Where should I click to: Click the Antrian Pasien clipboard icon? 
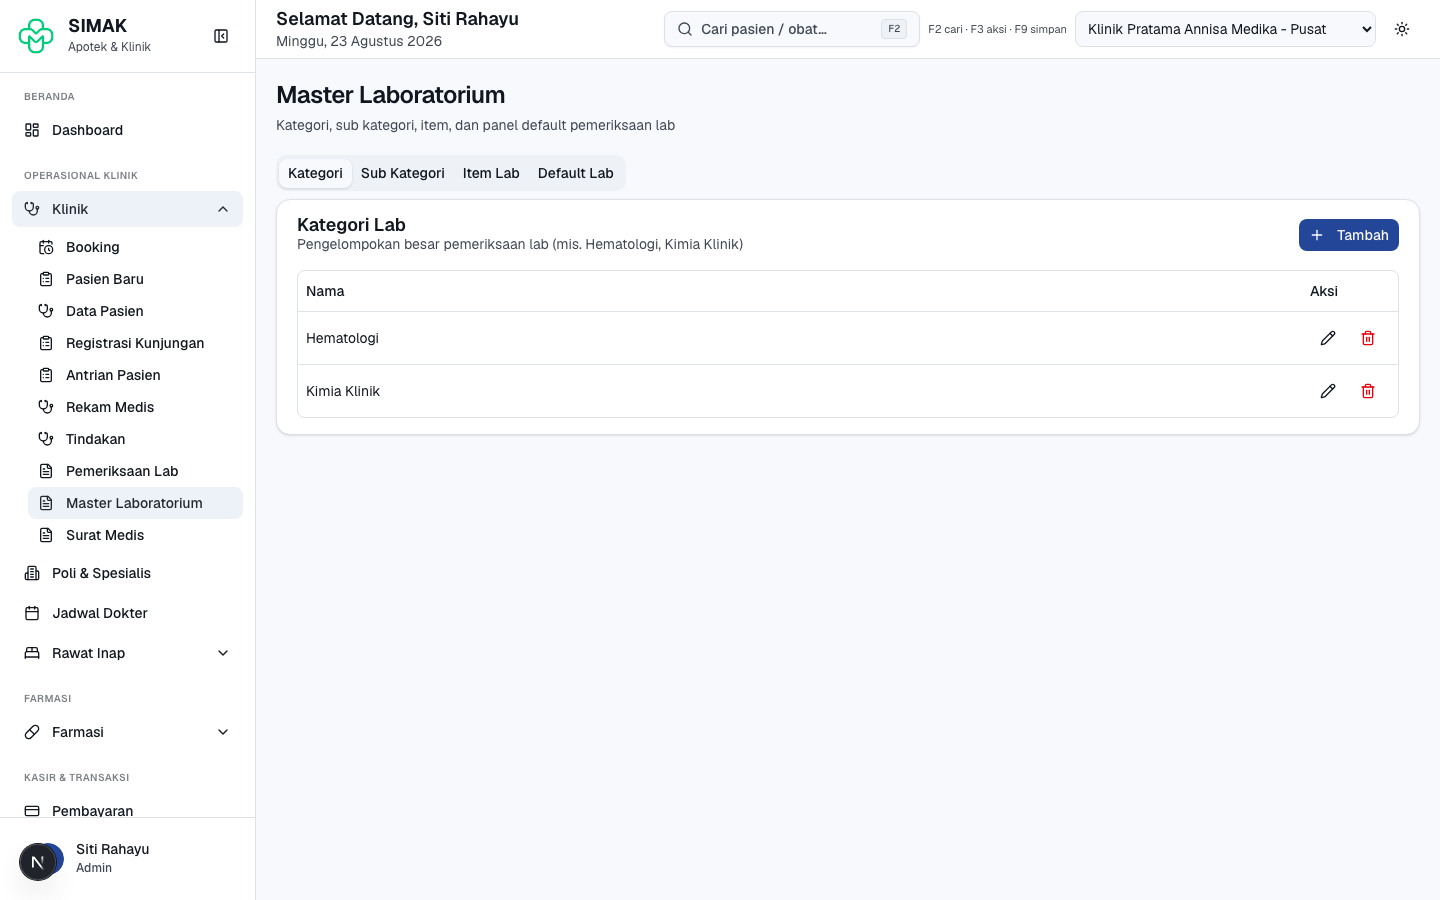[46, 375]
